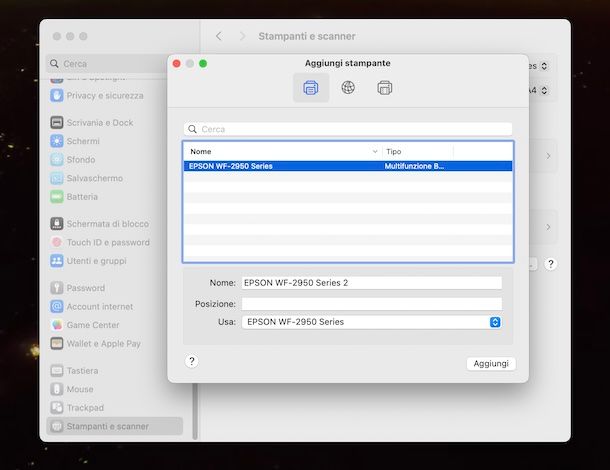
Task: Click the Cerca search field in Aggiungi stampante
Action: click(x=348, y=129)
